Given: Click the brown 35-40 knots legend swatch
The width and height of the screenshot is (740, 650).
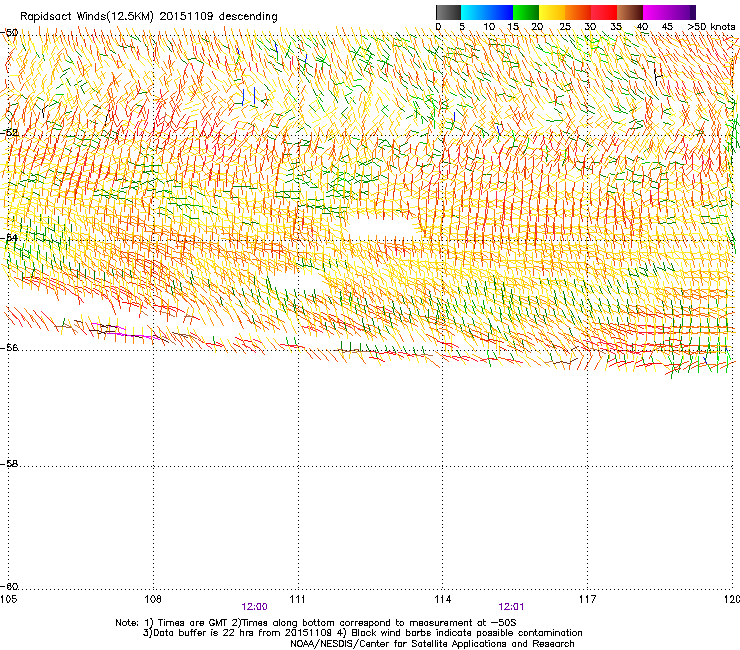Looking at the screenshot, I should tap(630, 12).
